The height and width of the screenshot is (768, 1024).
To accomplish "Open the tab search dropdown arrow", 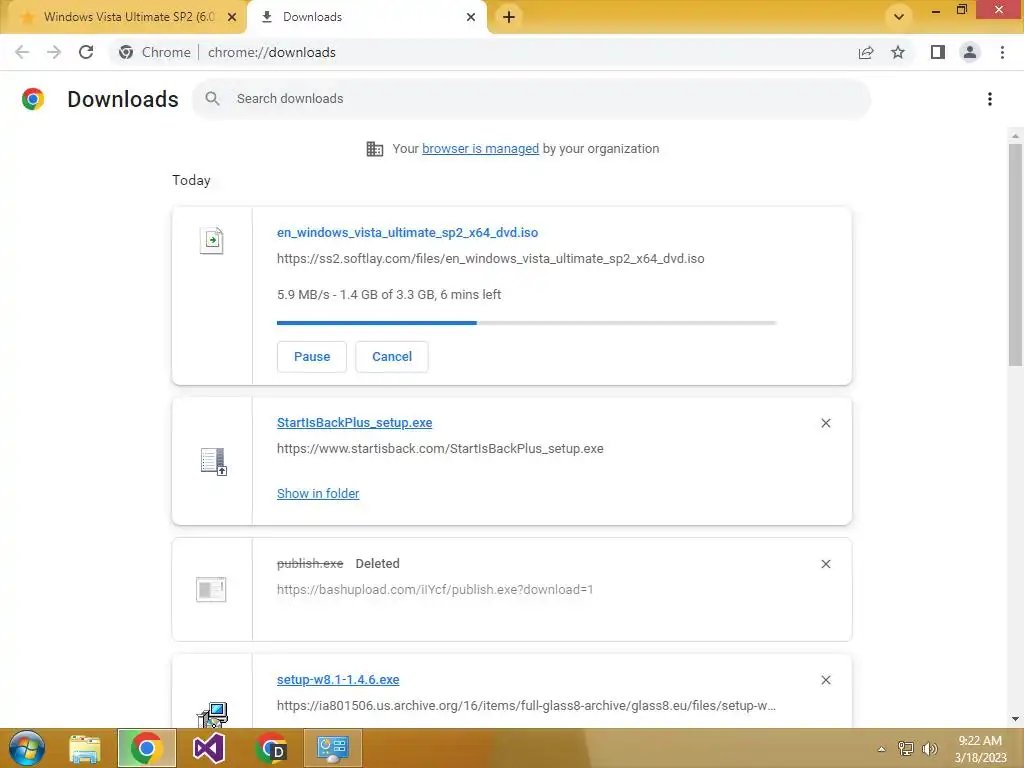I will (899, 17).
